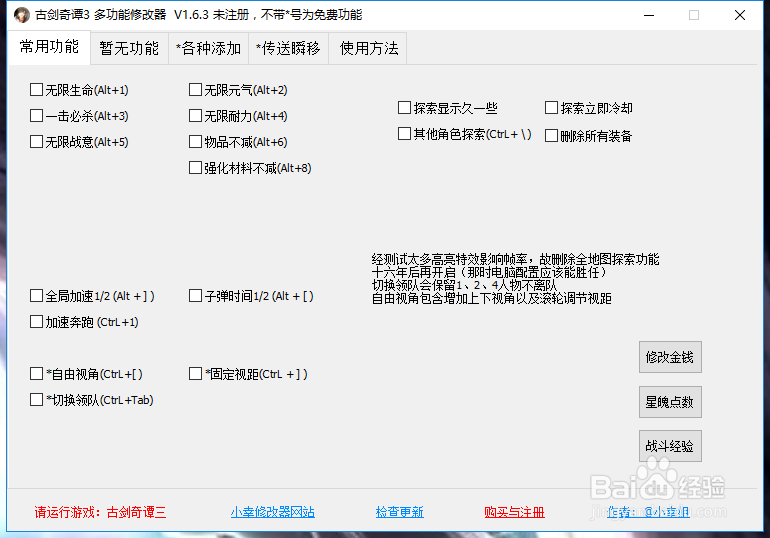Image resolution: width=770 pixels, height=538 pixels.
Task: Switch to the *传送瞬移 tab
Action: click(288, 48)
